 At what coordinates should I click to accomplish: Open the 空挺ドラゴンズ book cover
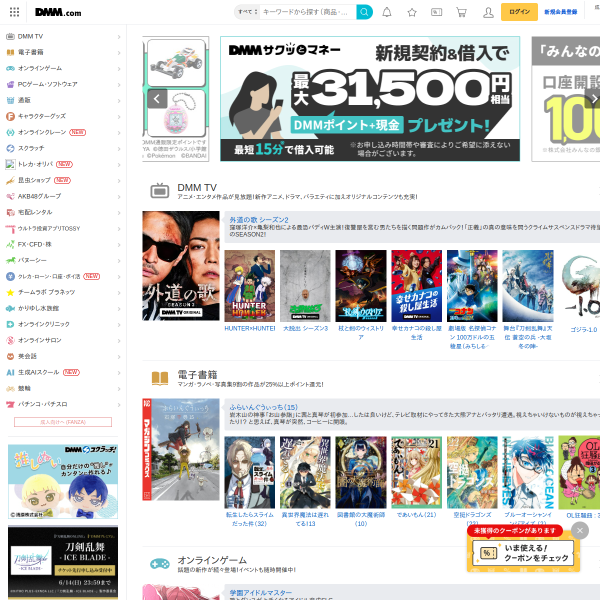tap(472, 472)
